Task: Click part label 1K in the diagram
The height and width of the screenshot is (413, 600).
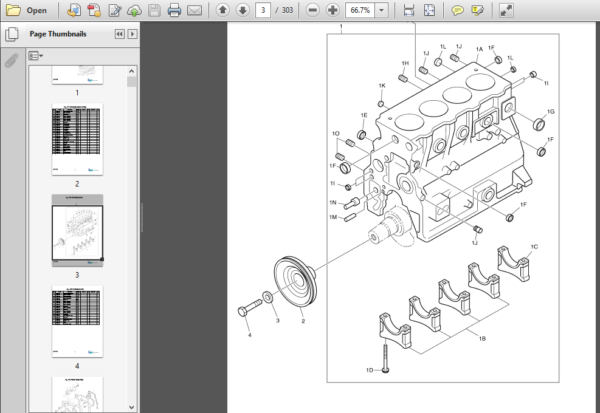Action: (382, 86)
